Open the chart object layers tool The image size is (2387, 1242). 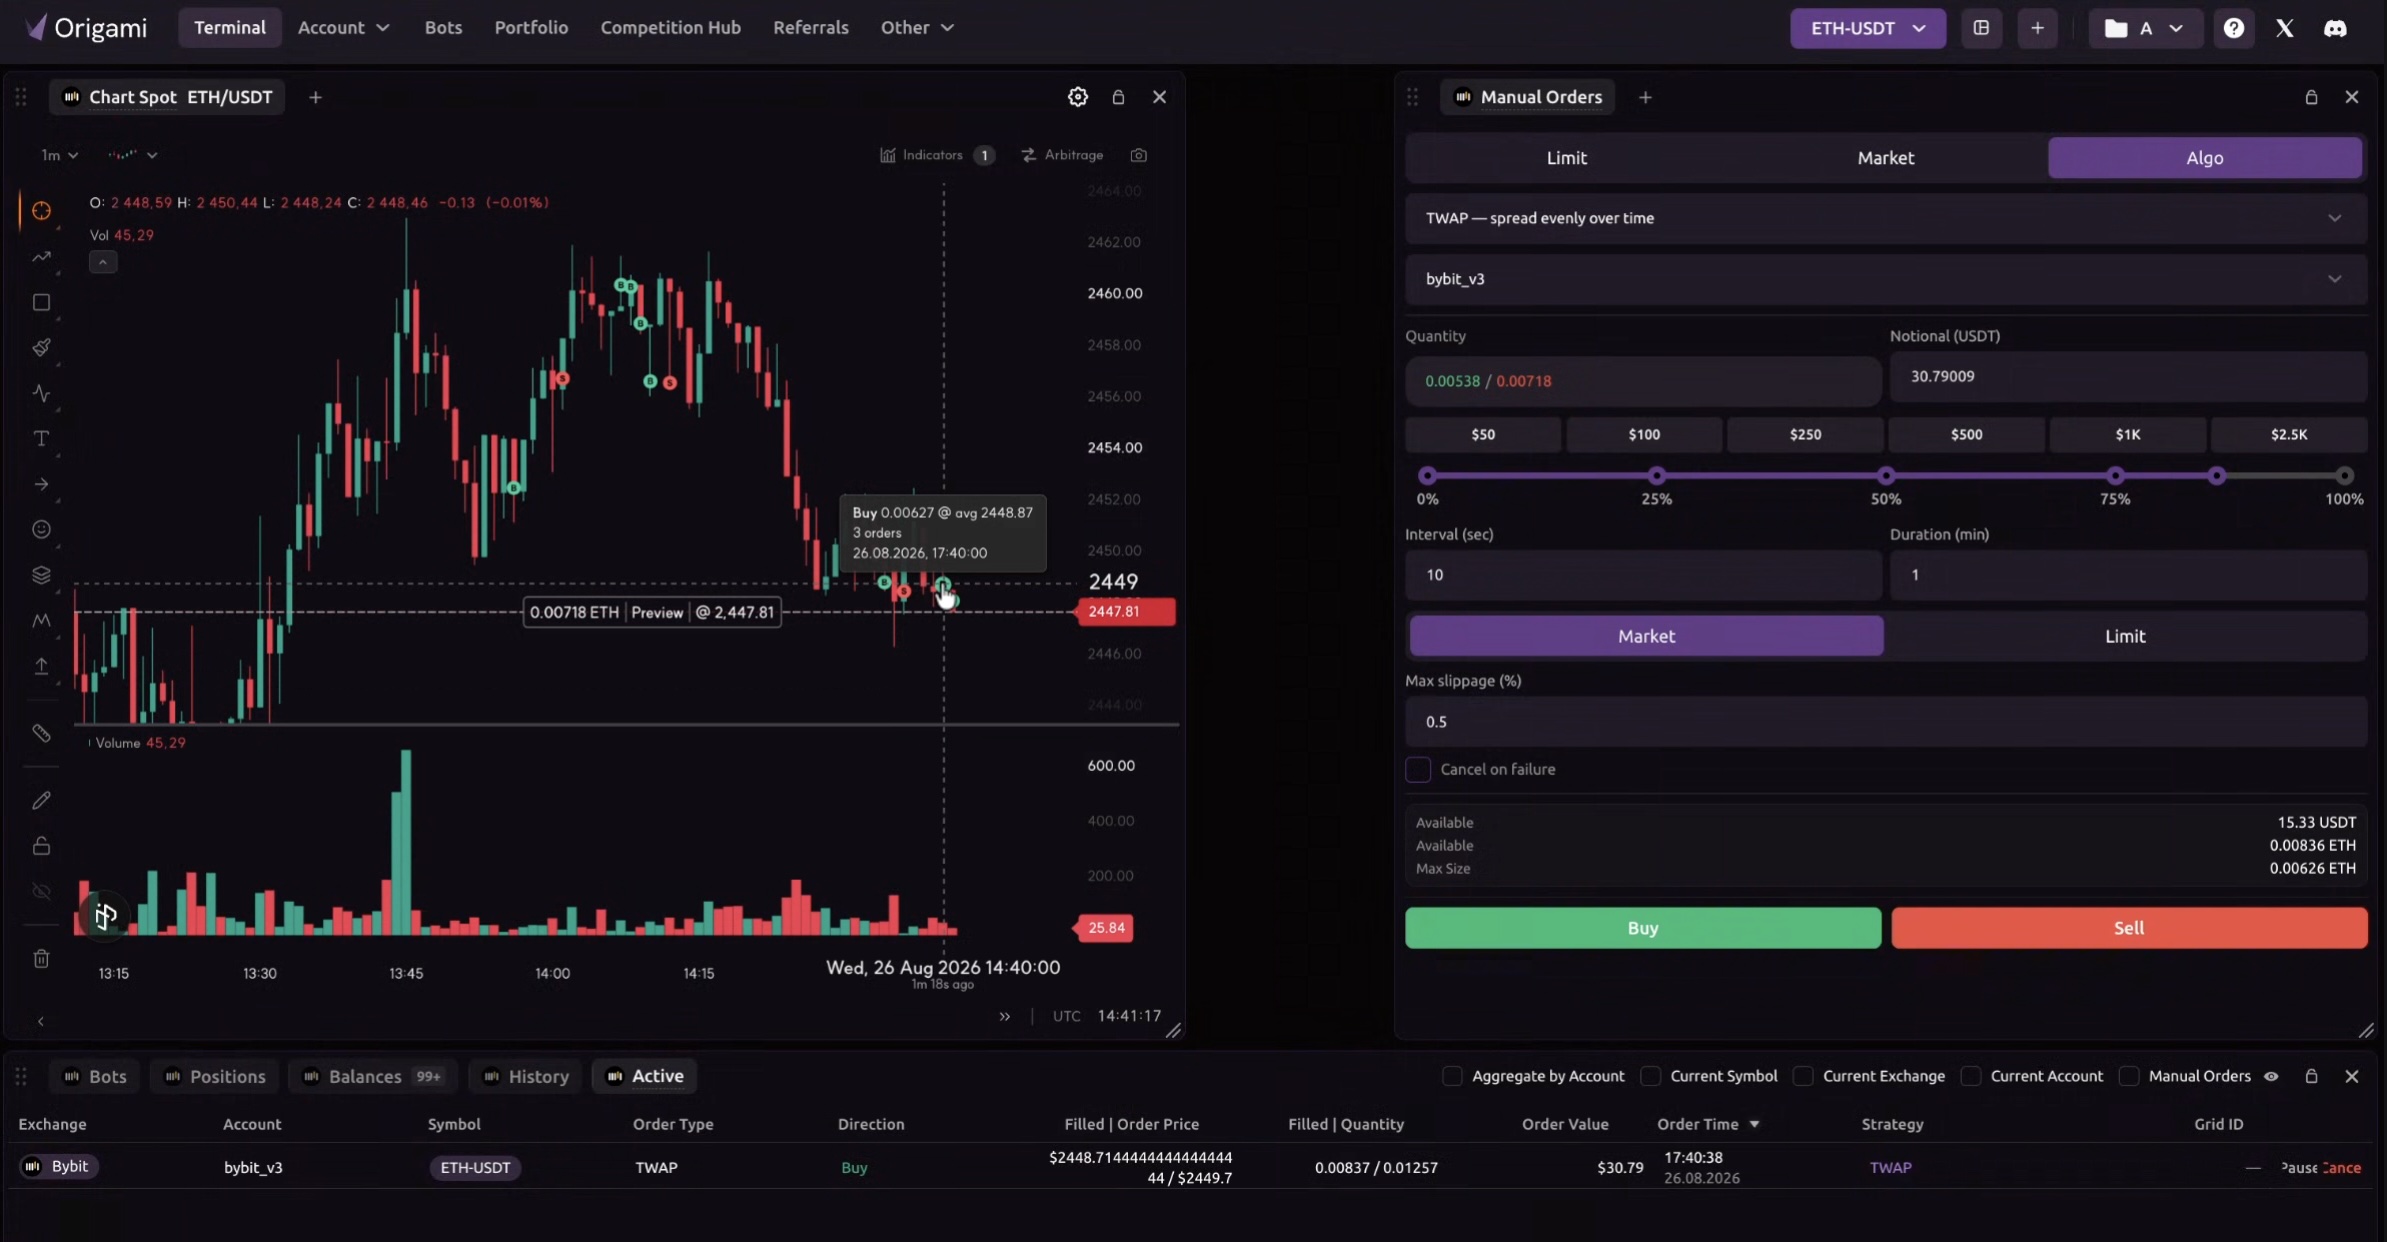click(x=41, y=575)
